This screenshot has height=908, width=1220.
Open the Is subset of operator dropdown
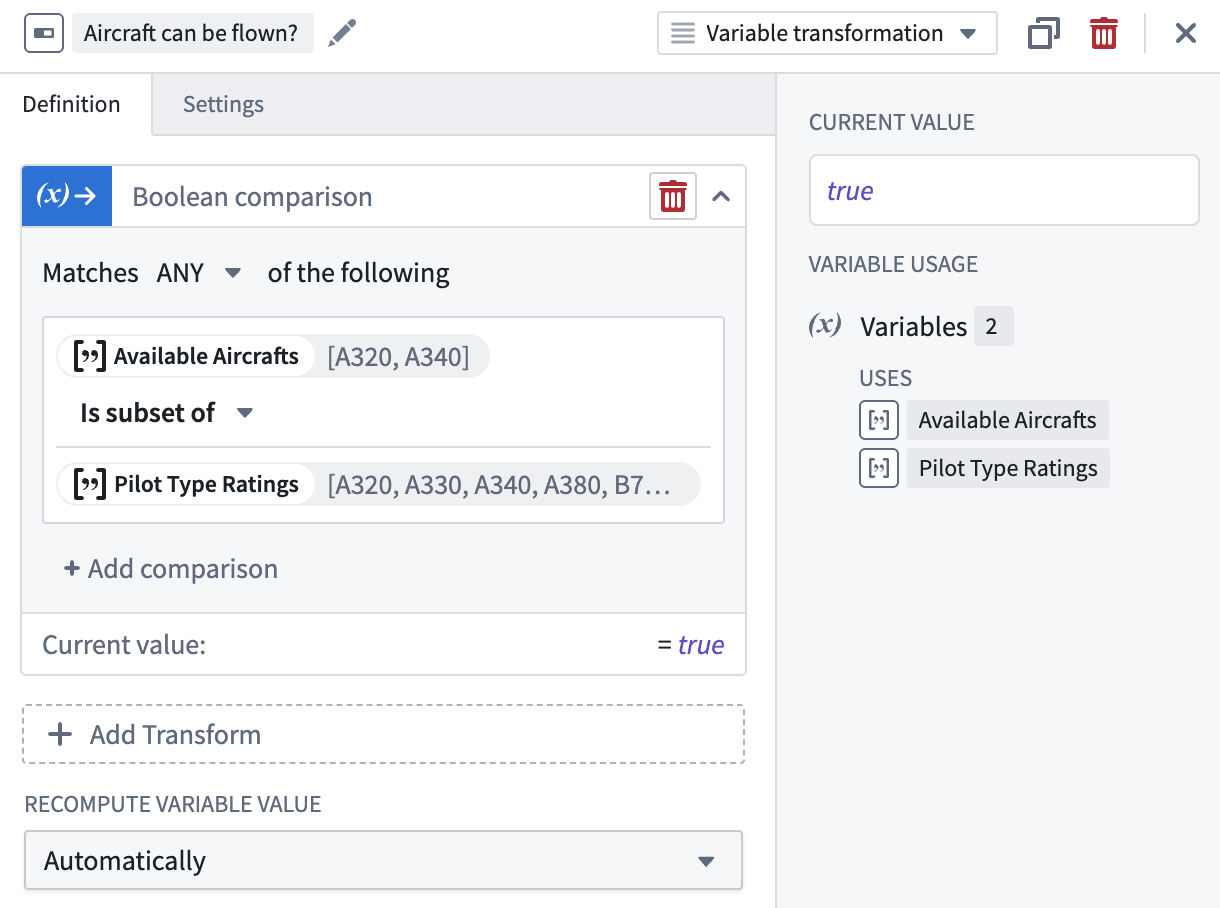tap(166, 413)
